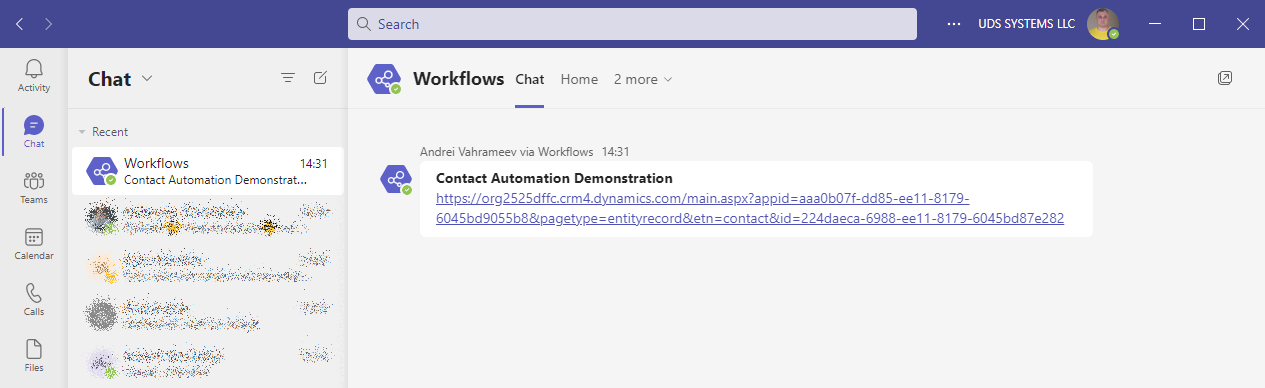Viewport: 1265px width, 388px height.
Task: Open Activity in the sidebar
Action: click(34, 75)
